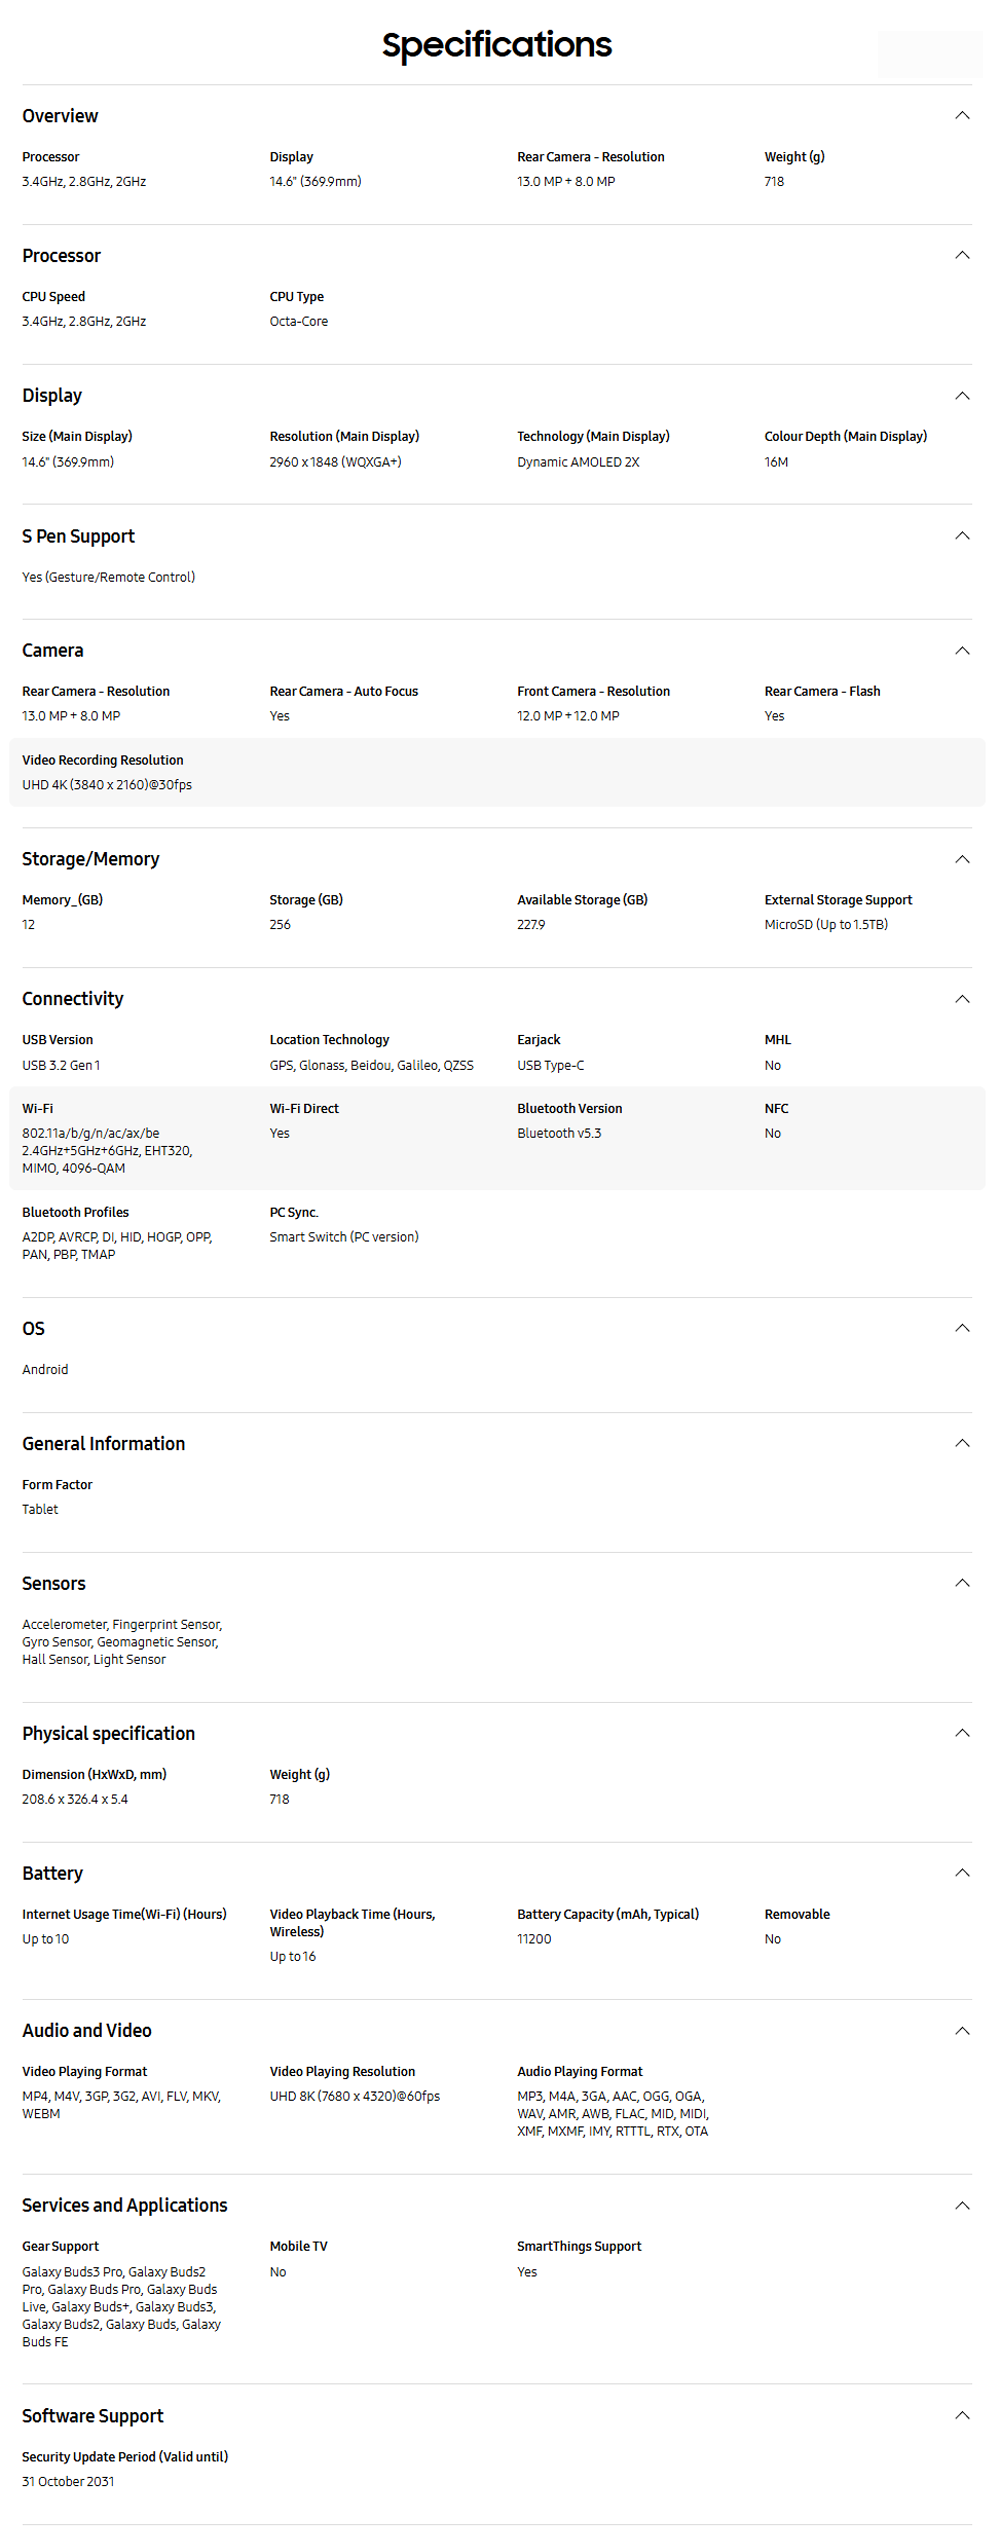Image resolution: width=1000 pixels, height=2534 pixels.
Task: Click the Camera section chevron icon
Action: (x=962, y=651)
